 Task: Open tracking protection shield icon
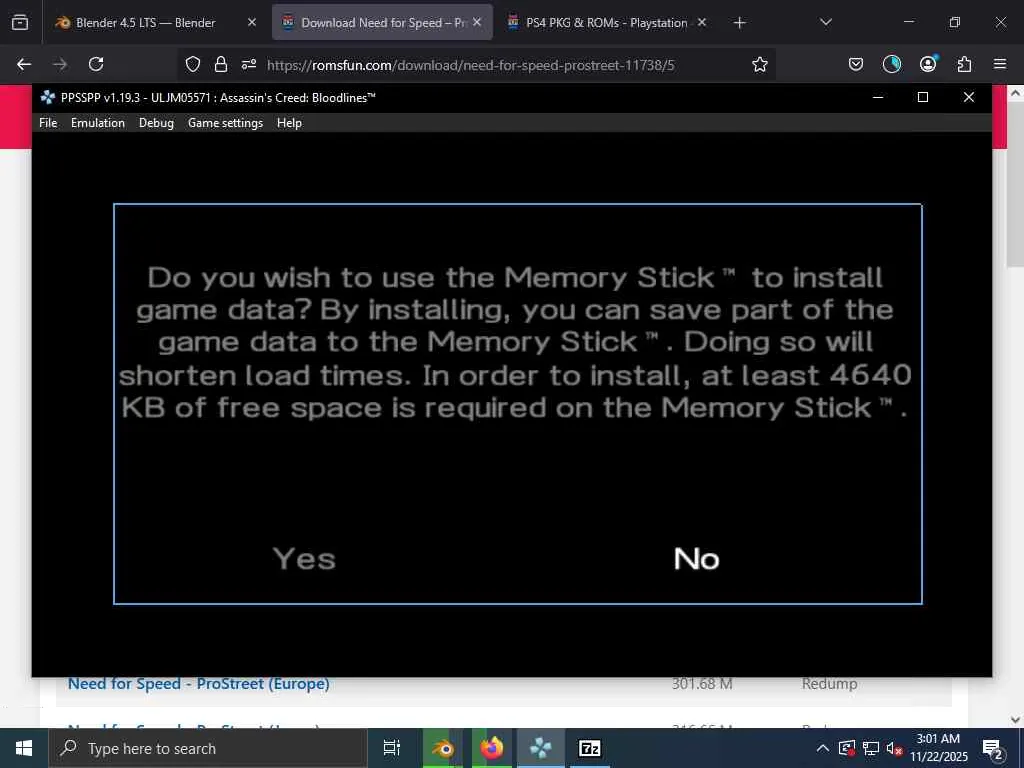(193, 64)
